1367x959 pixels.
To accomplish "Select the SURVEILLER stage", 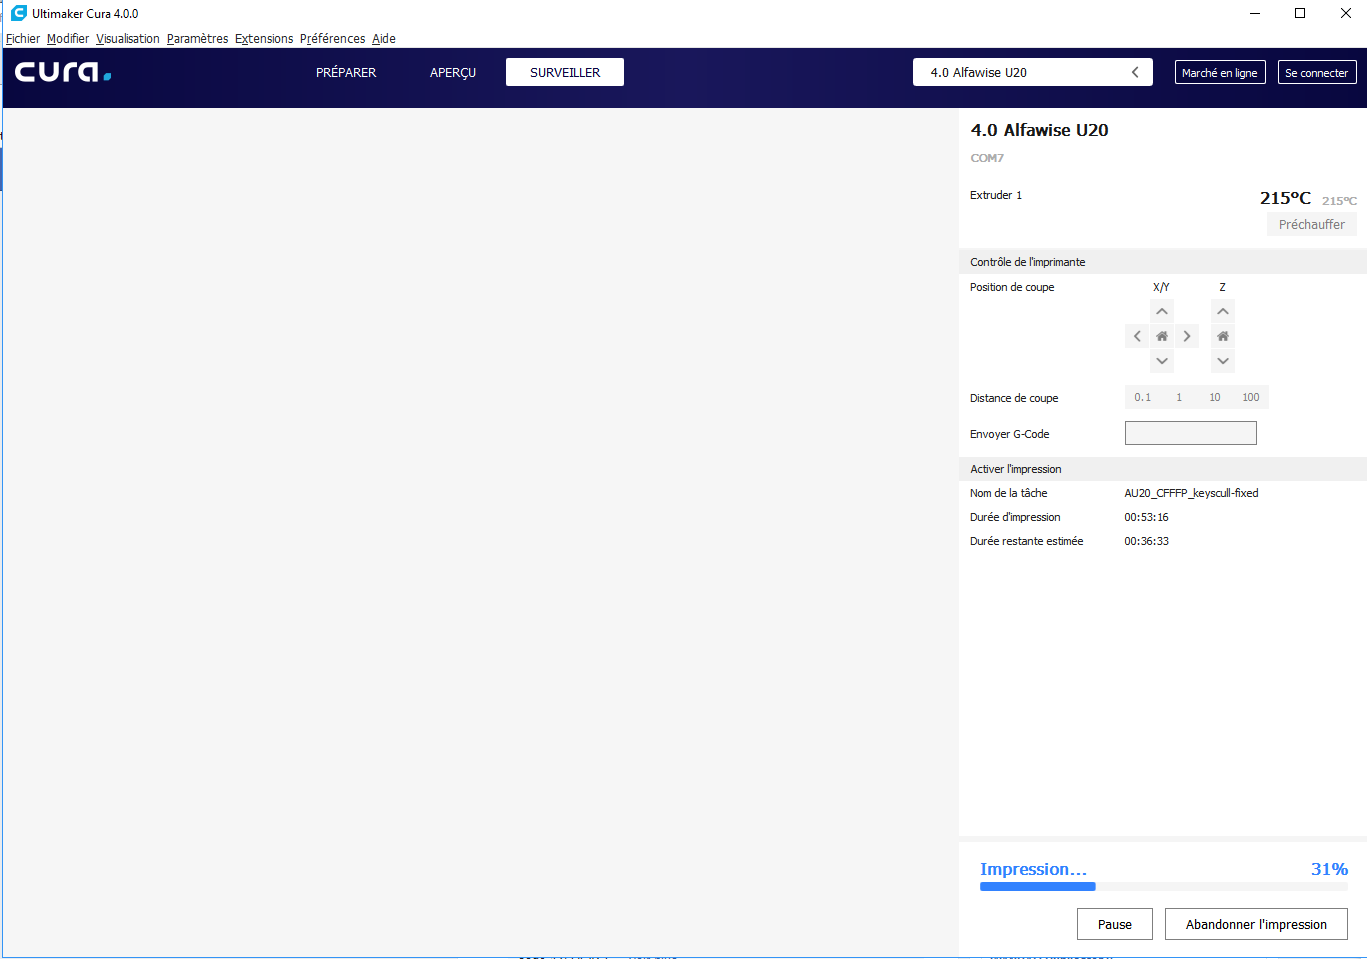I will pyautogui.click(x=565, y=72).
